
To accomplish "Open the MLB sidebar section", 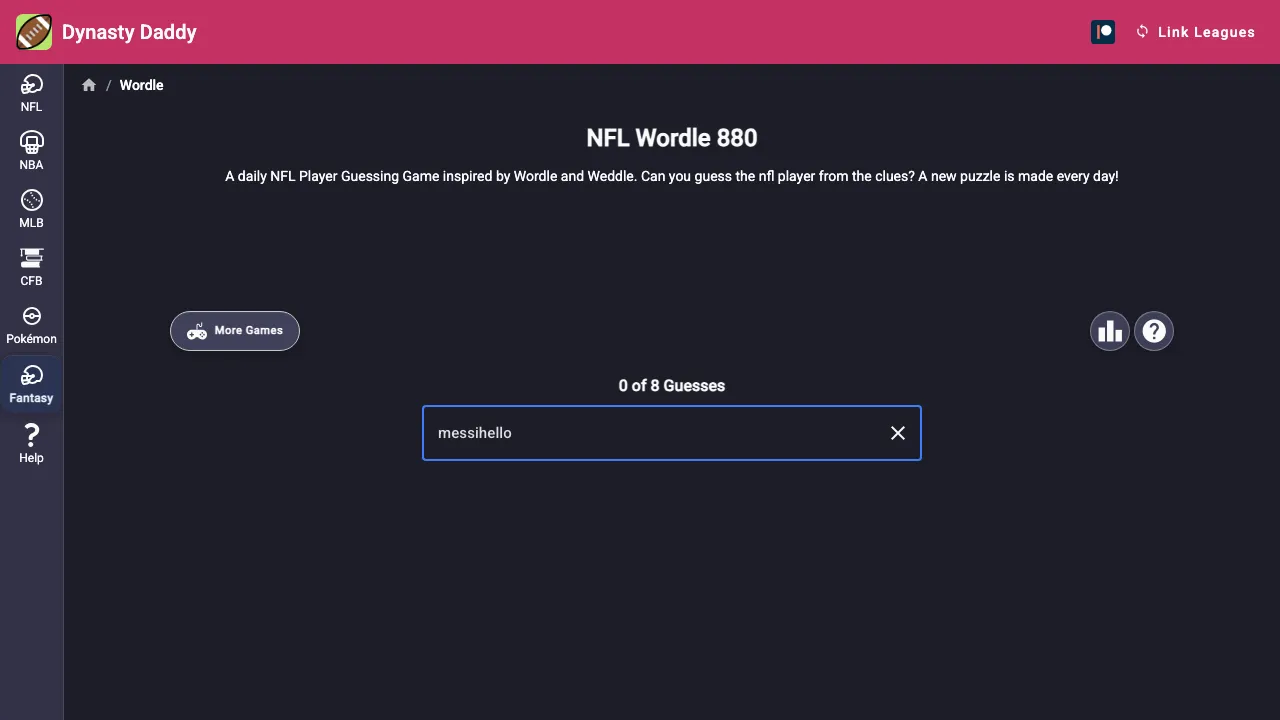I will tap(31, 209).
